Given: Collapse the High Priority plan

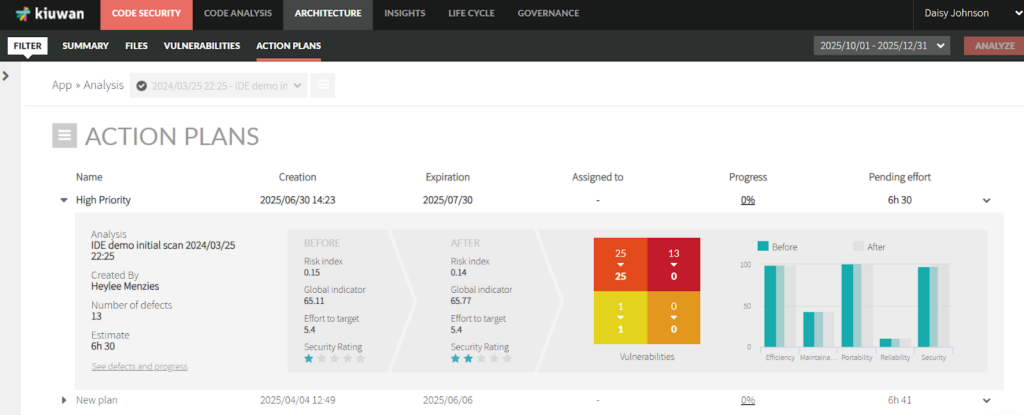Looking at the screenshot, I should tap(64, 201).
